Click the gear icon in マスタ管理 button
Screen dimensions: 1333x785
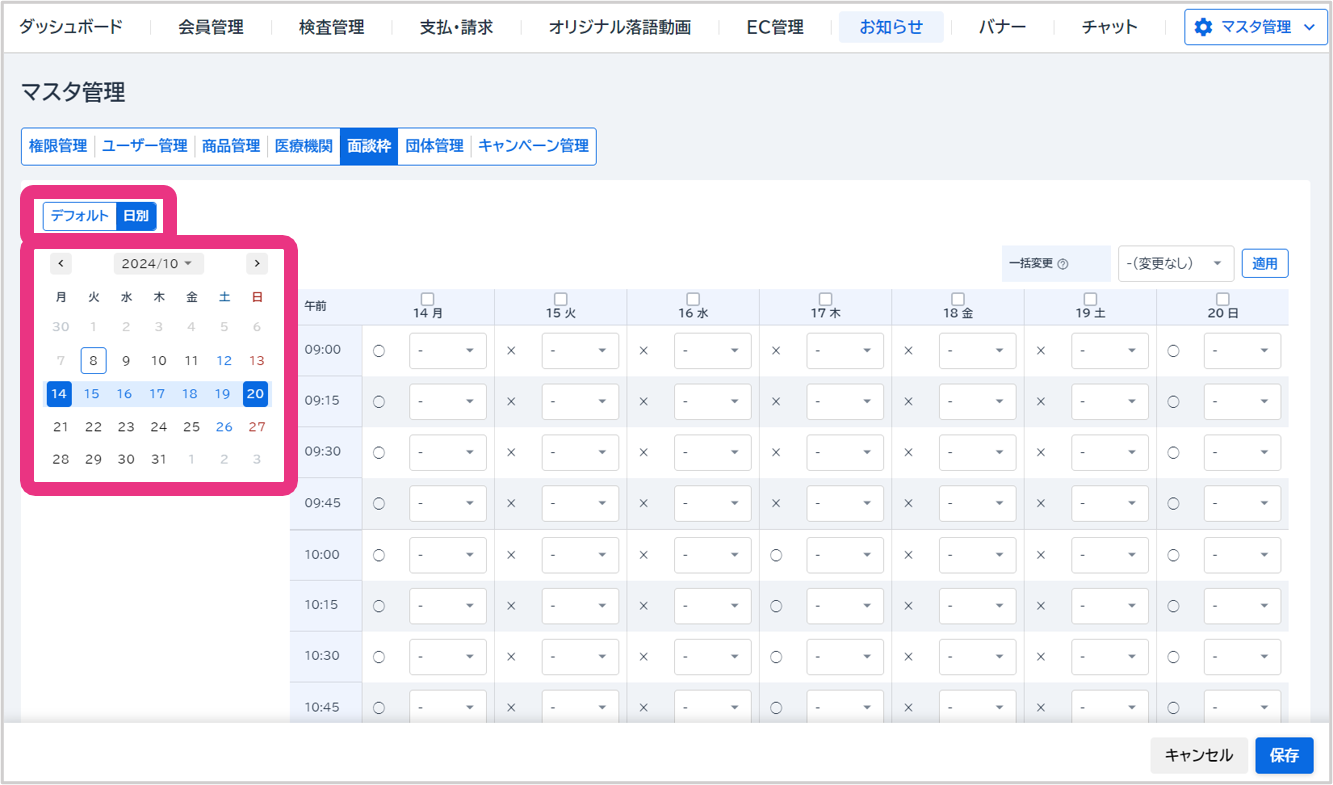click(1203, 27)
